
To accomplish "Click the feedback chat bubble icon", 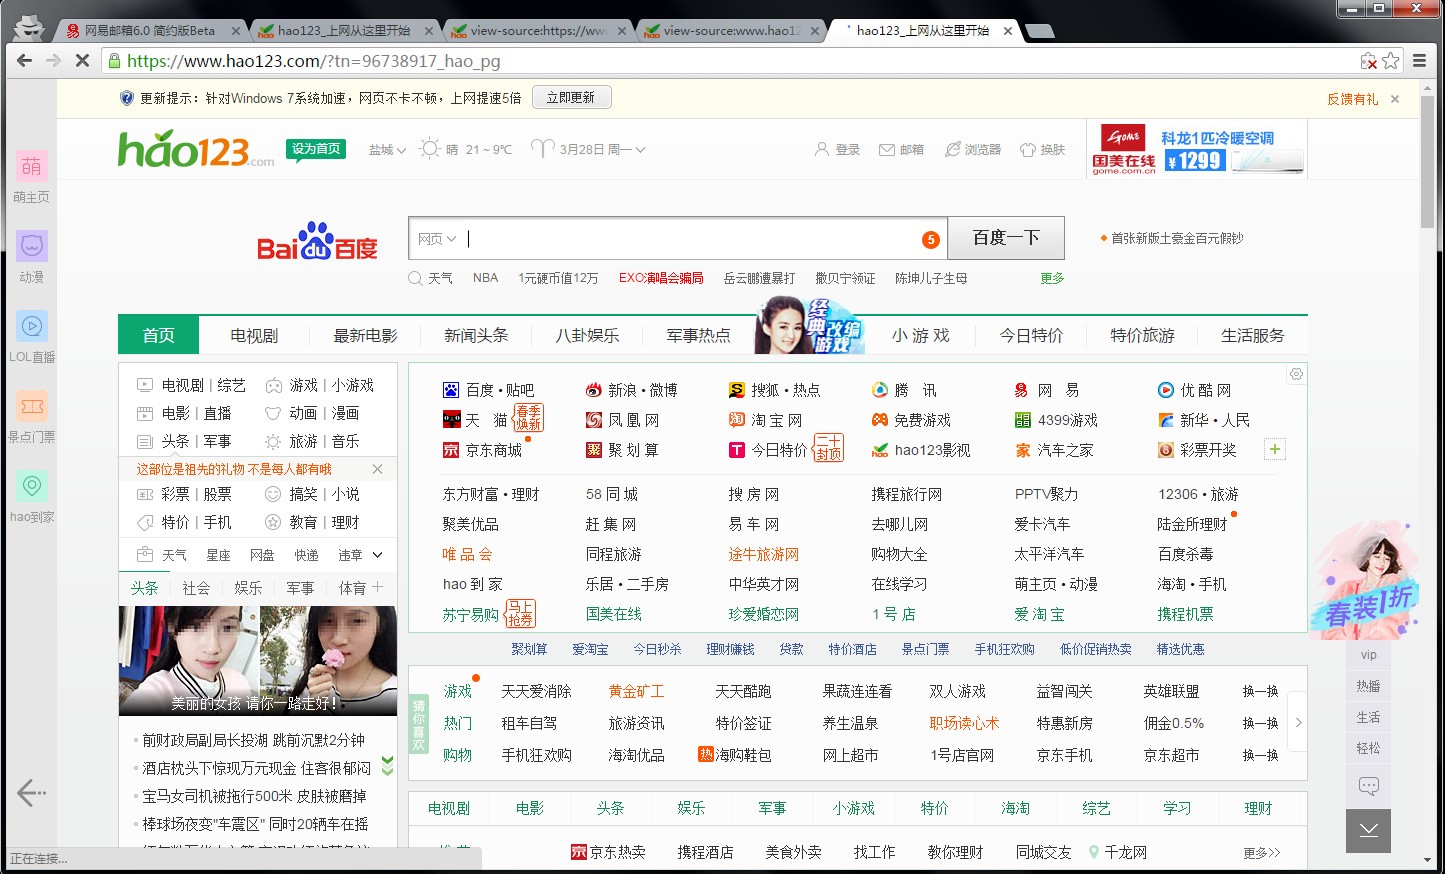I will pos(1369,786).
